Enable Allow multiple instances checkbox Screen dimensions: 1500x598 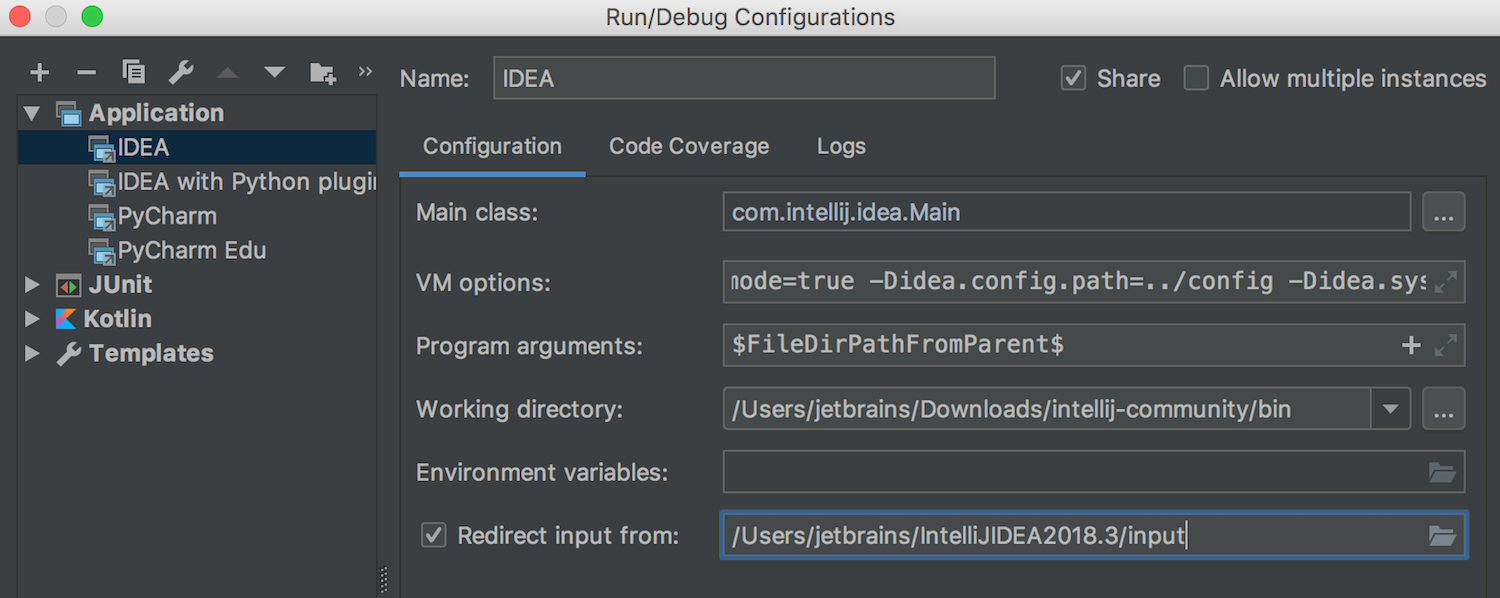coord(1196,78)
